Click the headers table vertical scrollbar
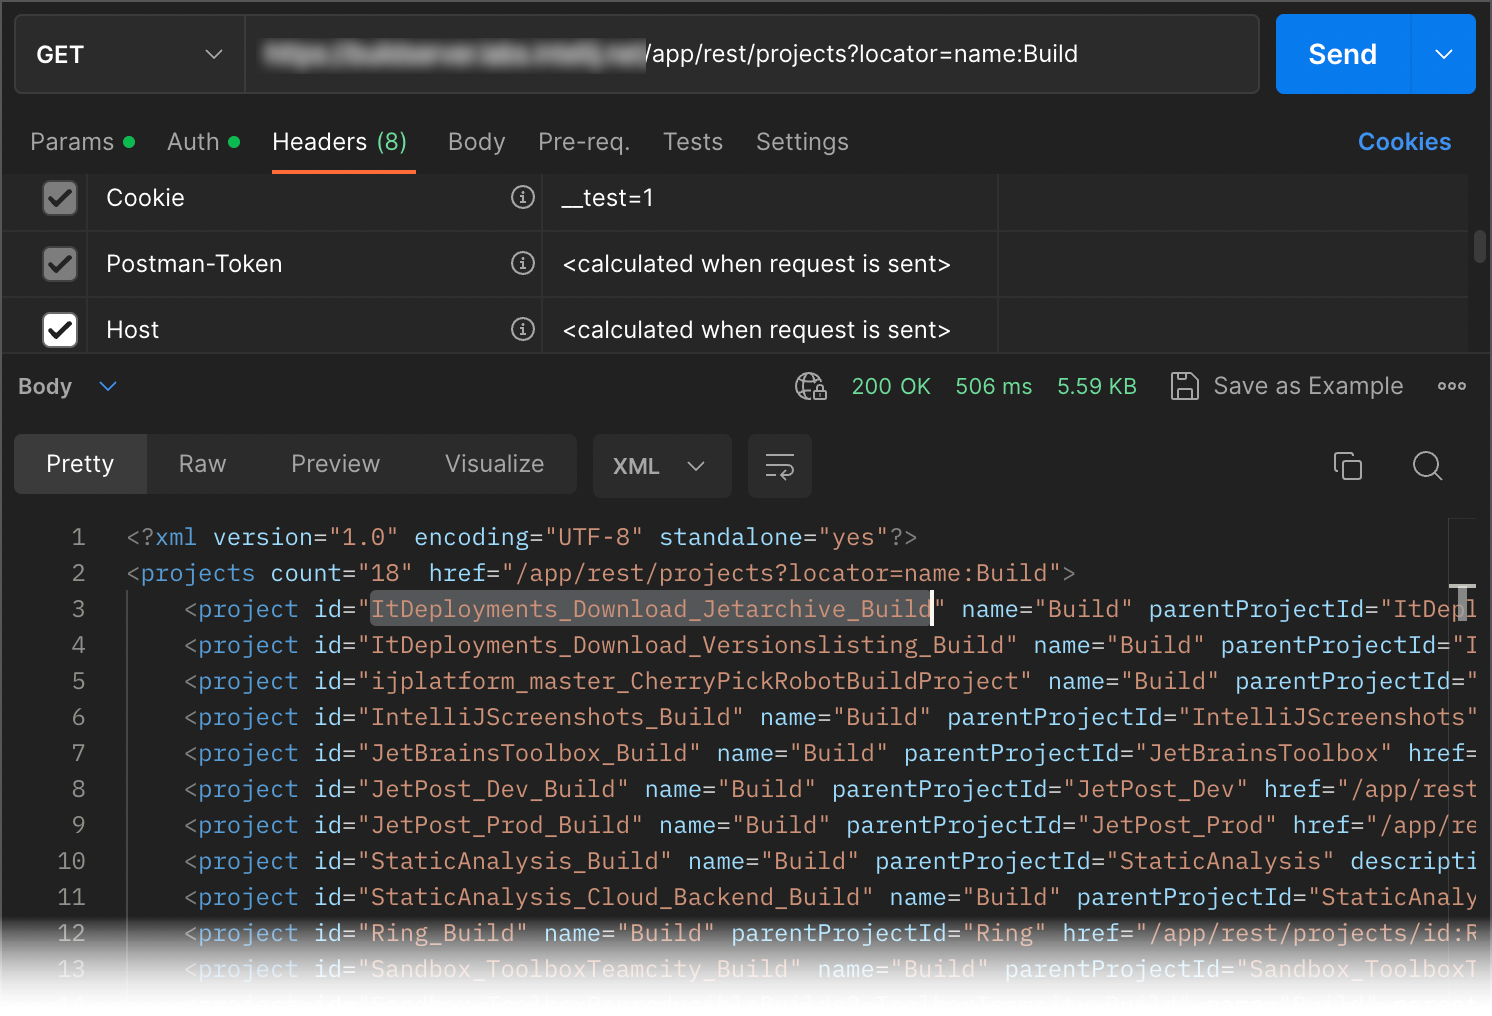The width and height of the screenshot is (1492, 1016). click(x=1479, y=246)
